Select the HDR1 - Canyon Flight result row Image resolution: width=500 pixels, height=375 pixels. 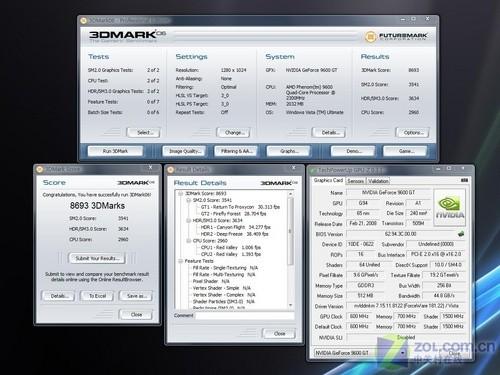coord(236,227)
